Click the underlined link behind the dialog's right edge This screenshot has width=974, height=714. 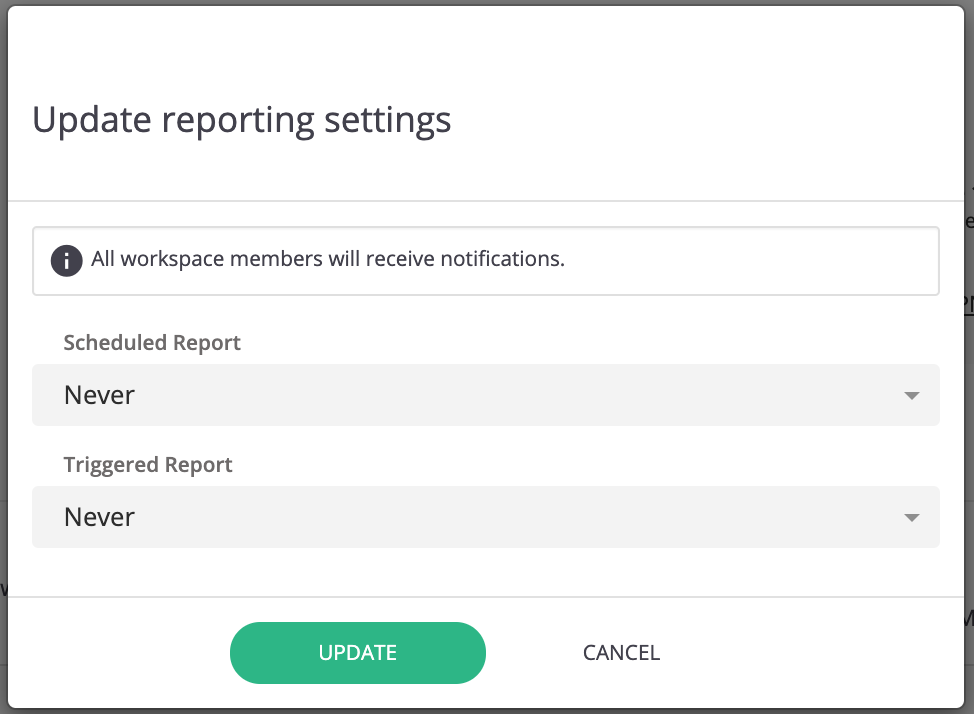coord(968,304)
